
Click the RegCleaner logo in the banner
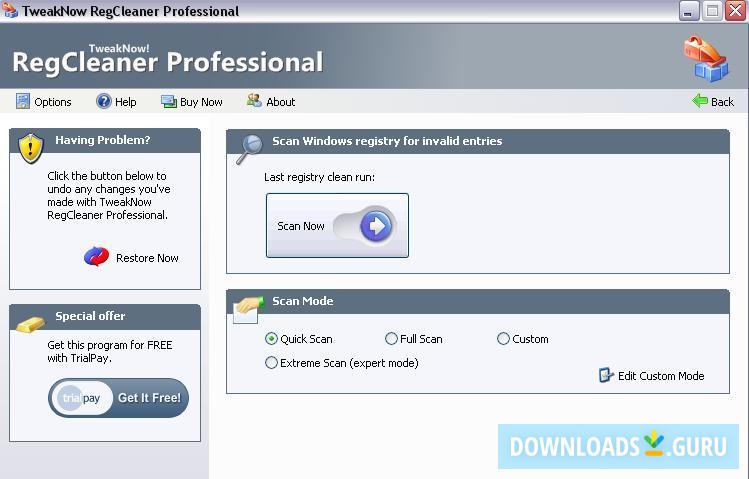tap(706, 59)
